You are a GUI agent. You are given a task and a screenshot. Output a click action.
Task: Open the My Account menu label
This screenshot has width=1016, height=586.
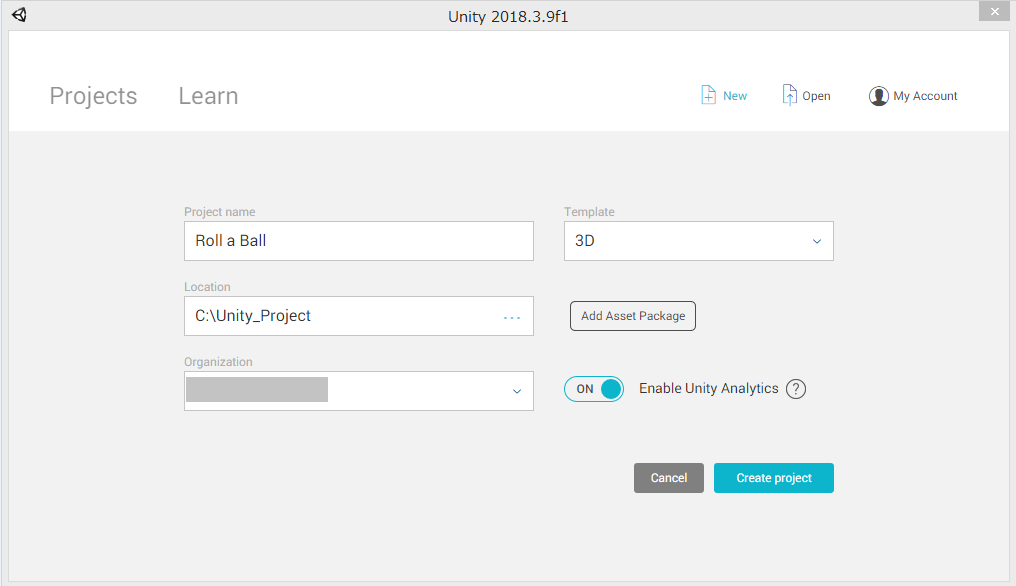click(925, 96)
